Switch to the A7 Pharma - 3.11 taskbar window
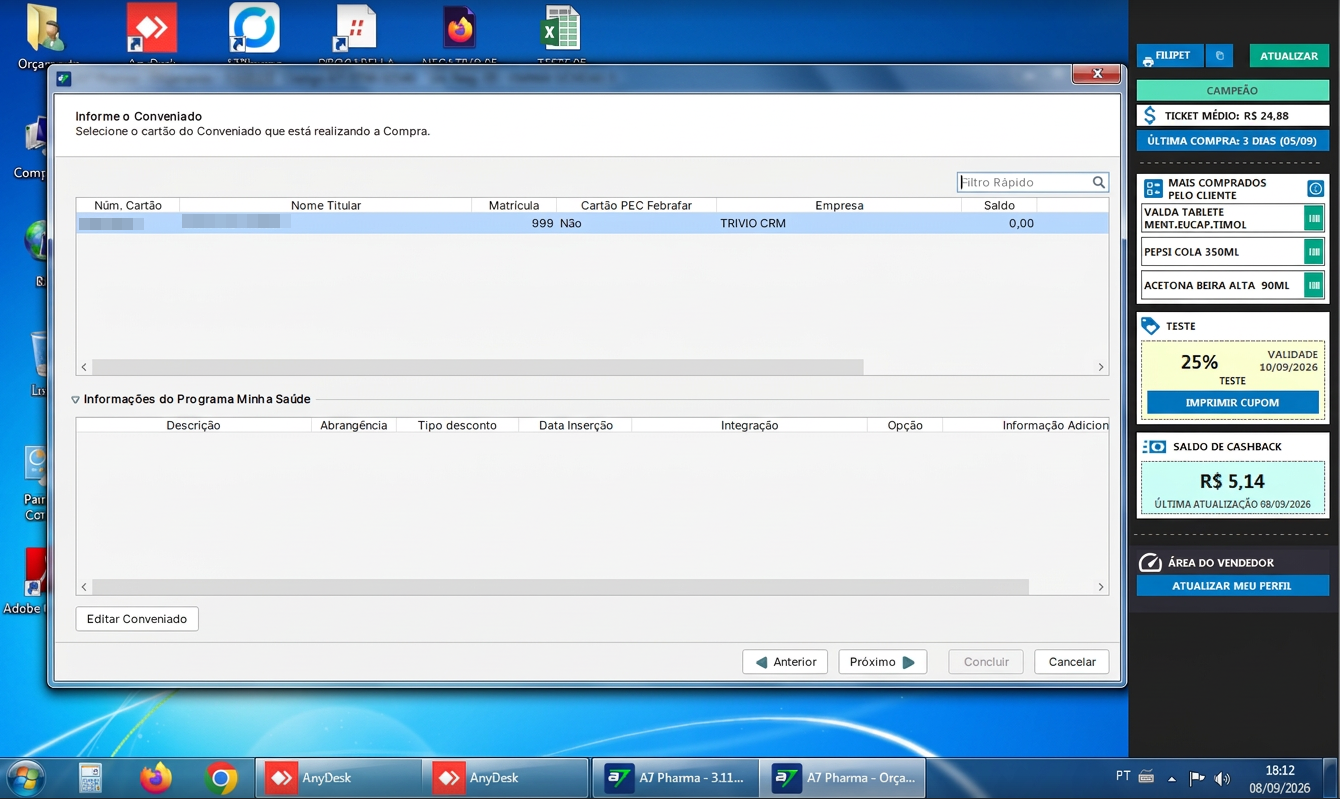 (674, 777)
